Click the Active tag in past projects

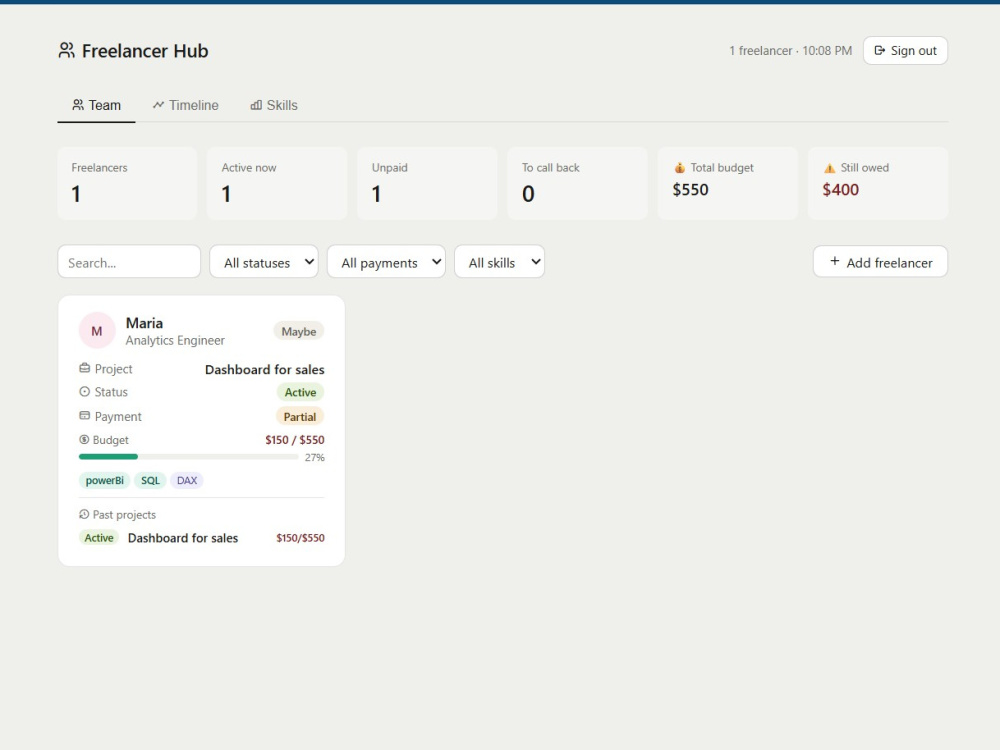tap(99, 538)
